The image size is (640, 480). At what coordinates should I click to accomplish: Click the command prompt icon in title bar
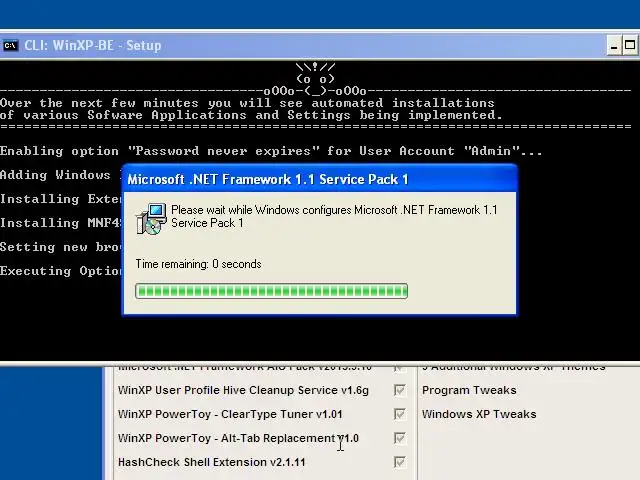[x=10, y=45]
